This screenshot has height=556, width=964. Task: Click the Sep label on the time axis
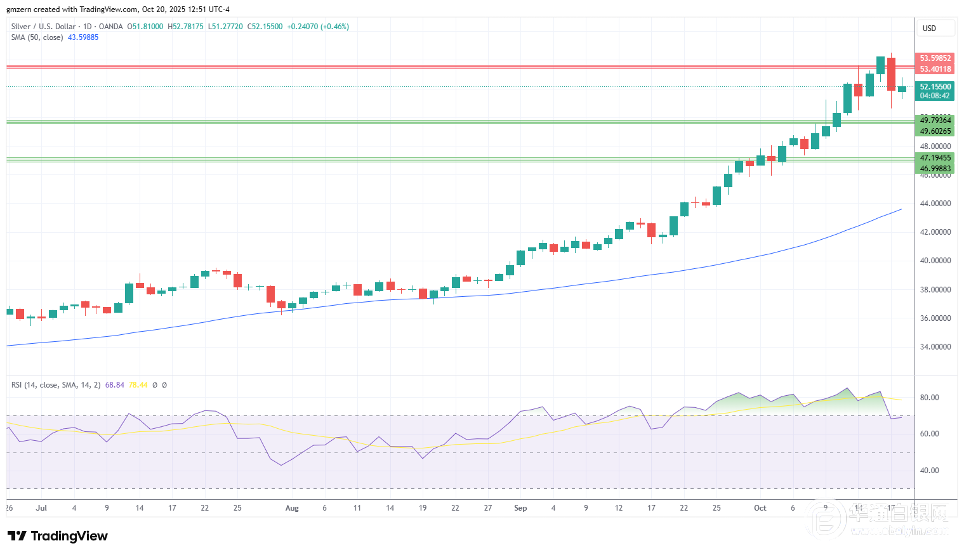click(522, 507)
